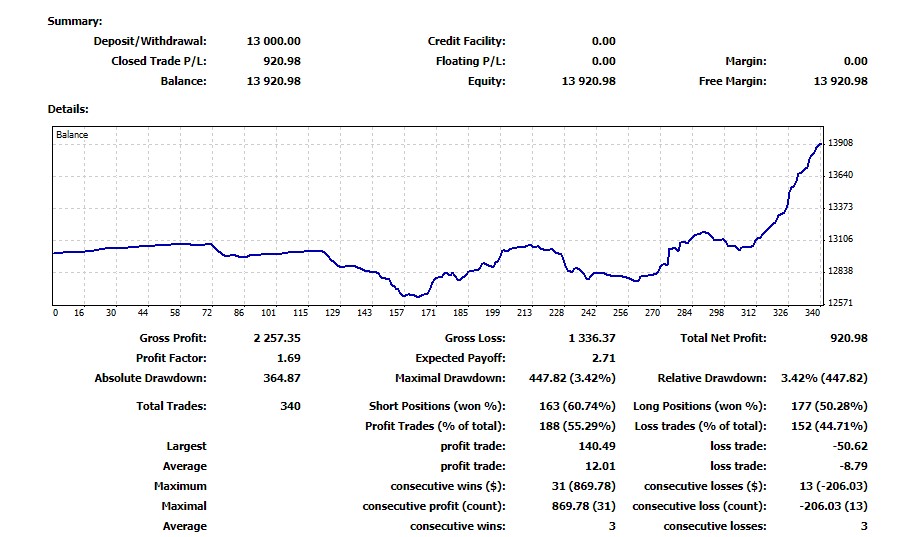Select the Total Net Profit value
The width and height of the screenshot is (919, 537).
click(848, 338)
